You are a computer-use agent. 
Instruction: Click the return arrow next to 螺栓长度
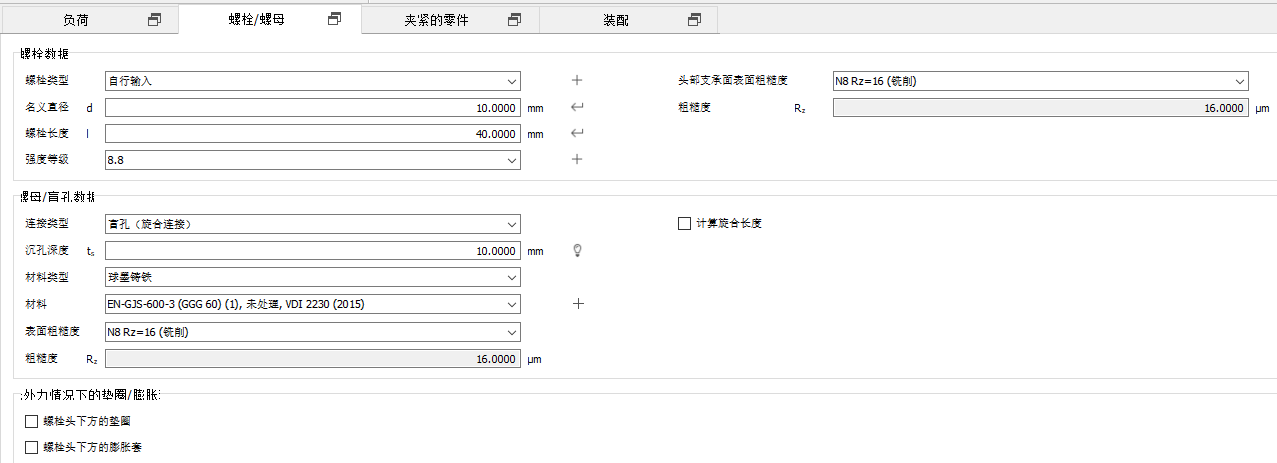(576, 133)
